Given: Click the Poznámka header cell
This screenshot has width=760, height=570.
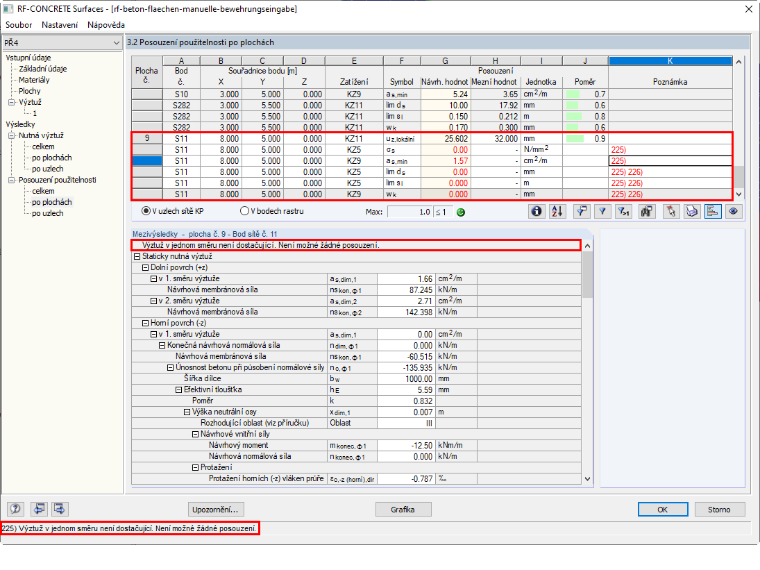Looking at the screenshot, I should pyautogui.click(x=670, y=81).
